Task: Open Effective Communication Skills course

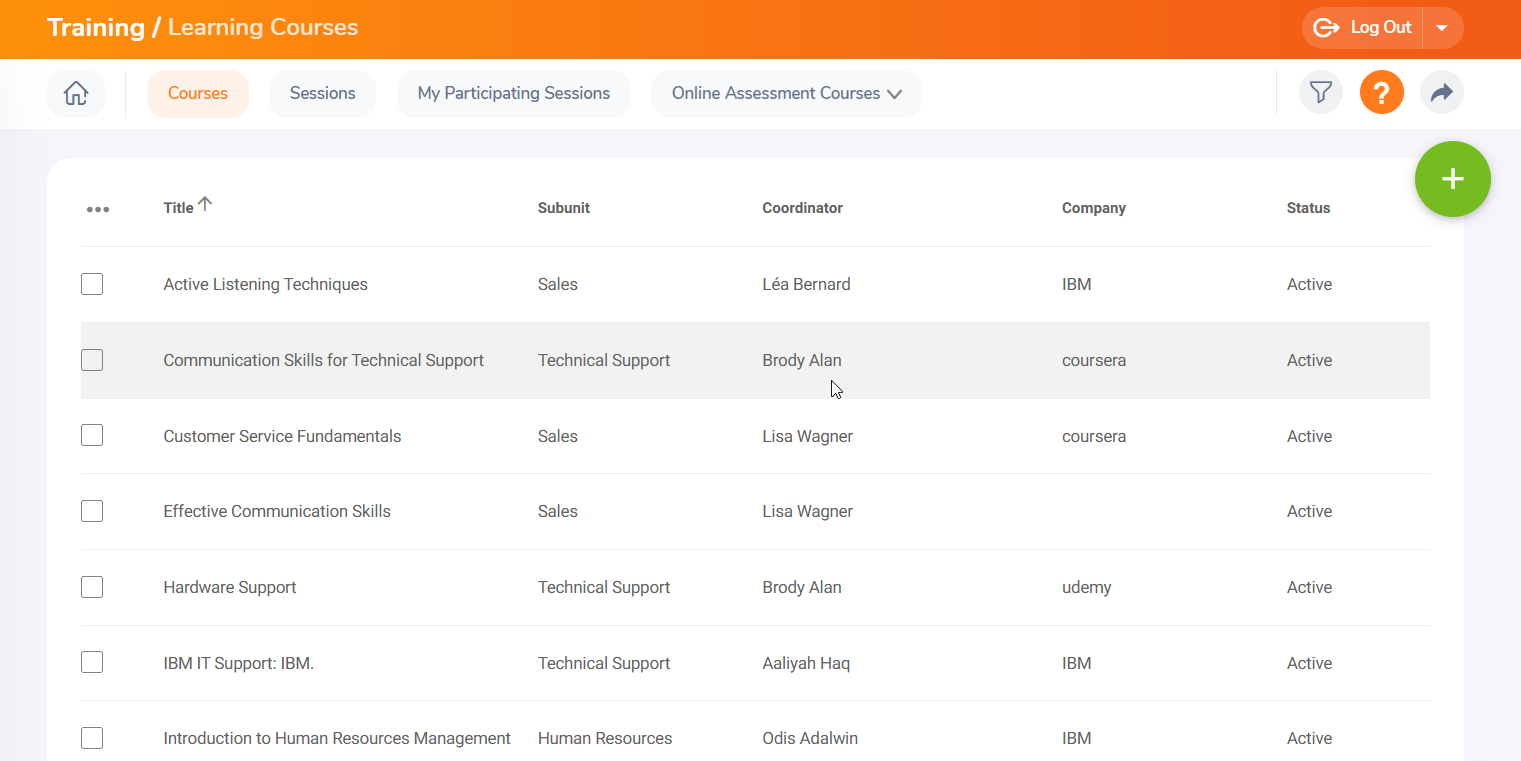Action: click(x=277, y=511)
